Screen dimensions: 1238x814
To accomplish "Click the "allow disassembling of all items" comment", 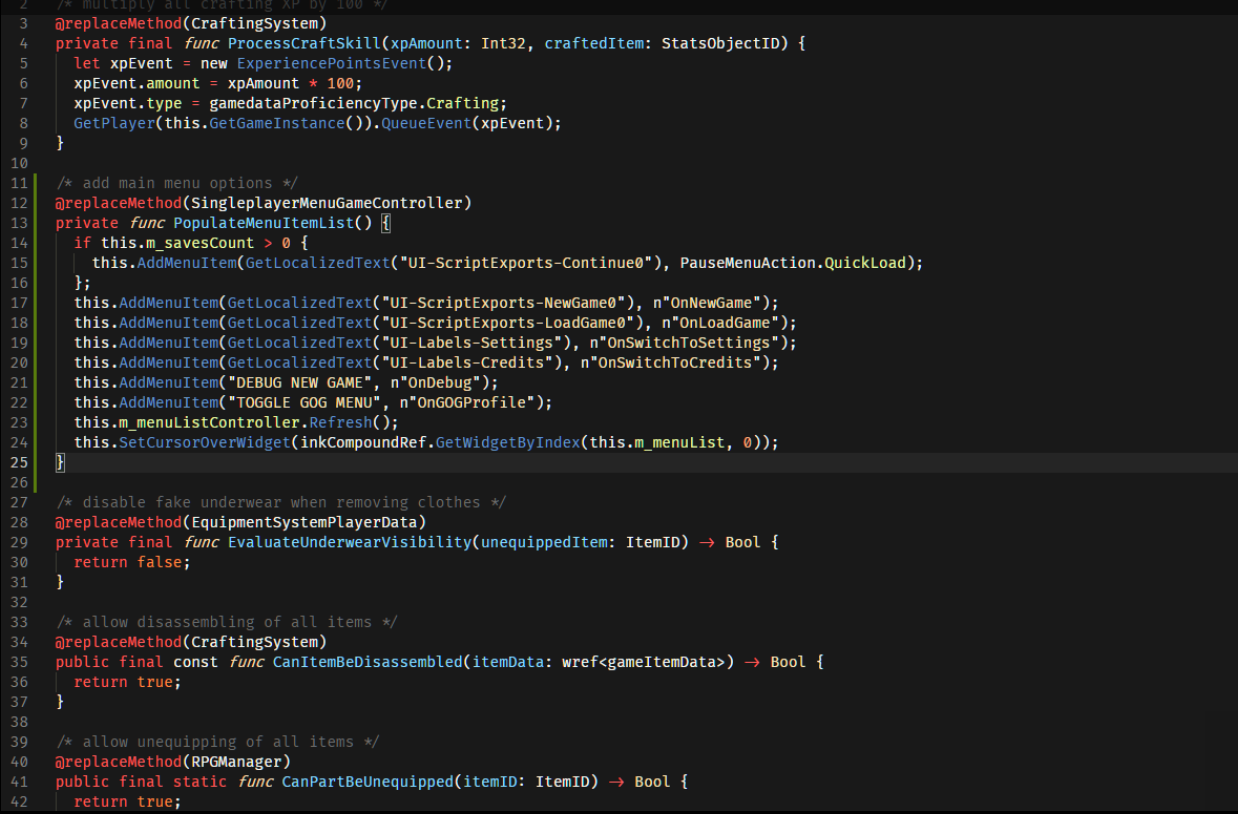I will pyautogui.click(x=227, y=623).
